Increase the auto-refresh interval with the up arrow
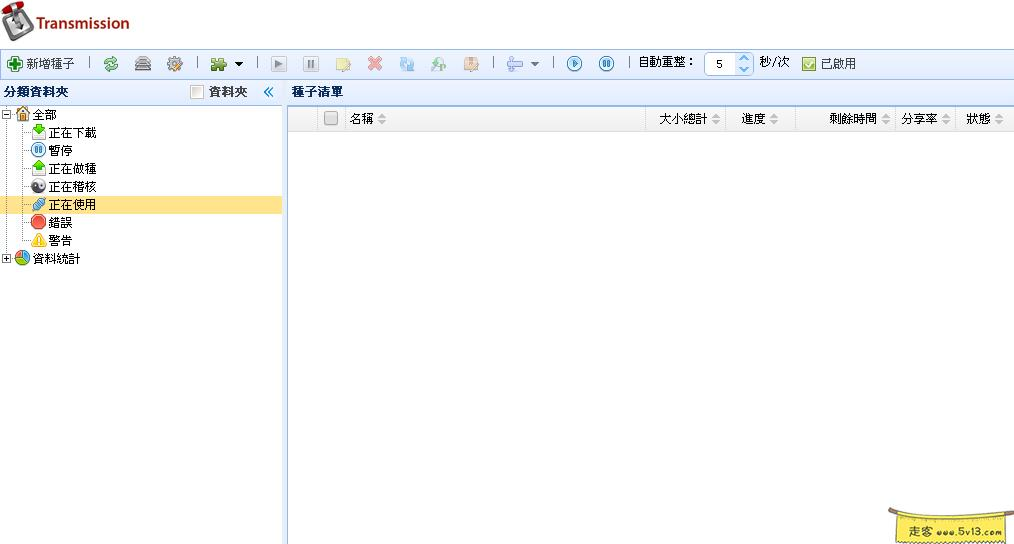 coord(744,59)
